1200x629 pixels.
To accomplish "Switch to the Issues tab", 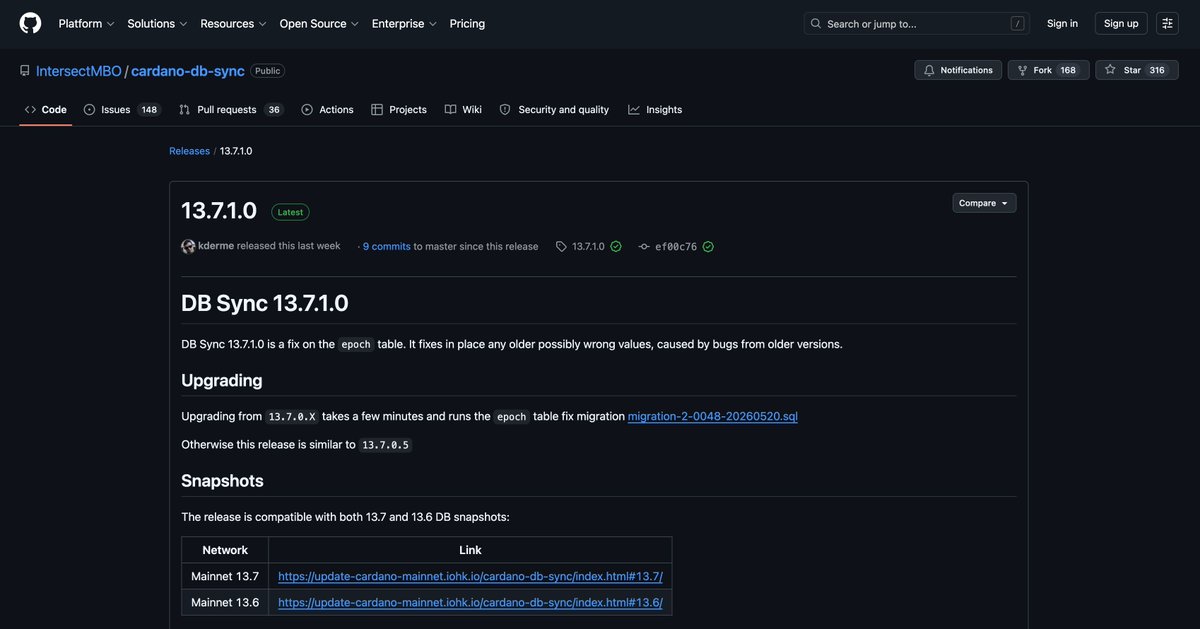I will [121, 110].
